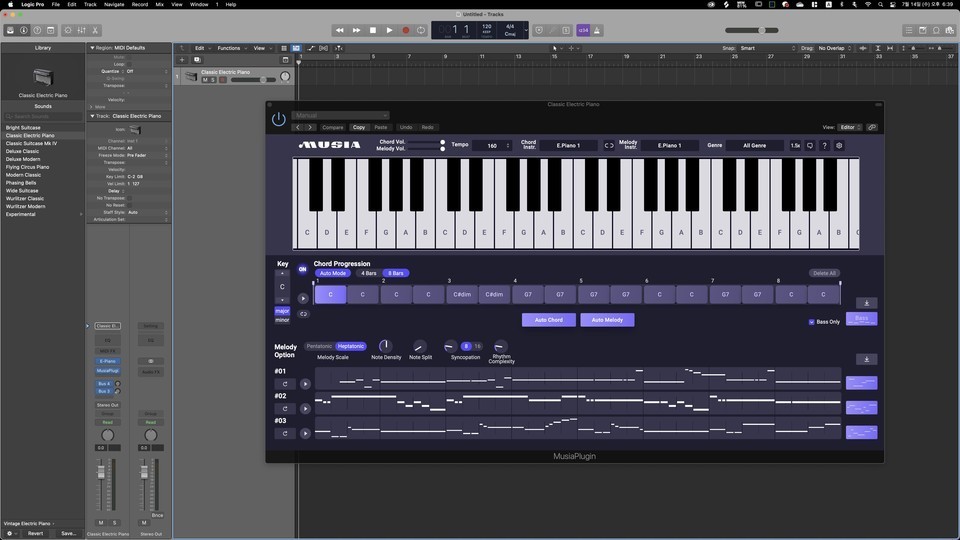Open the Musia help question mark icon
Viewport: 960px width, 540px height.
[x=824, y=146]
